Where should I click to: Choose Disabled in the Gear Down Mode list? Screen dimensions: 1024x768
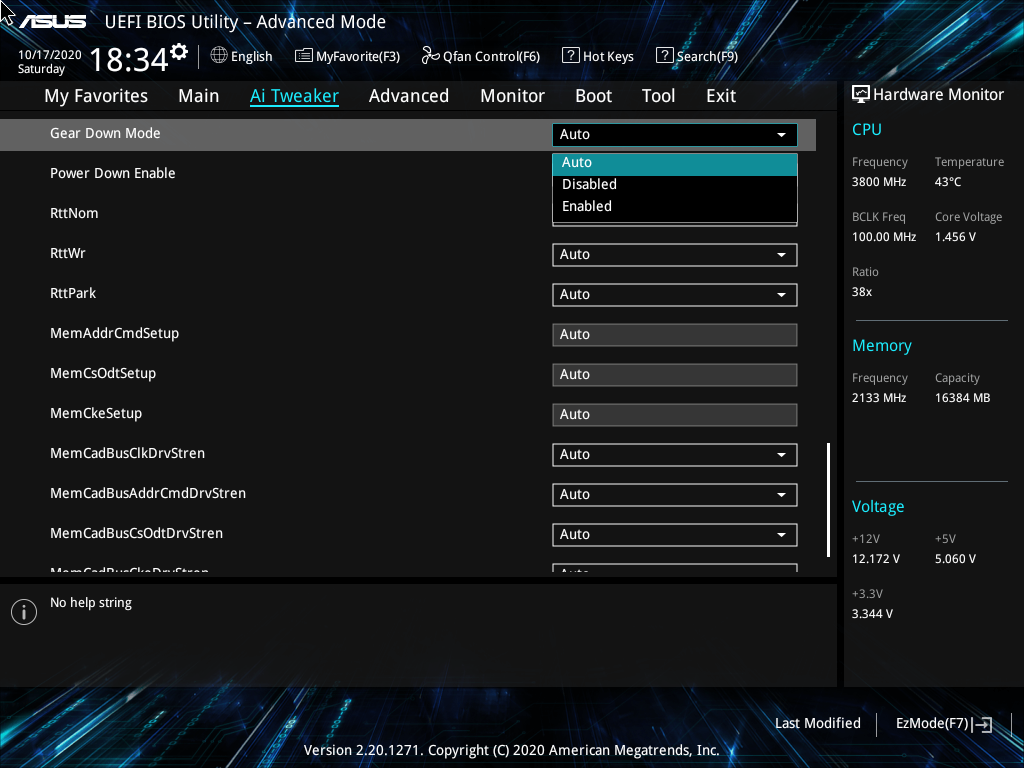[x=675, y=184]
